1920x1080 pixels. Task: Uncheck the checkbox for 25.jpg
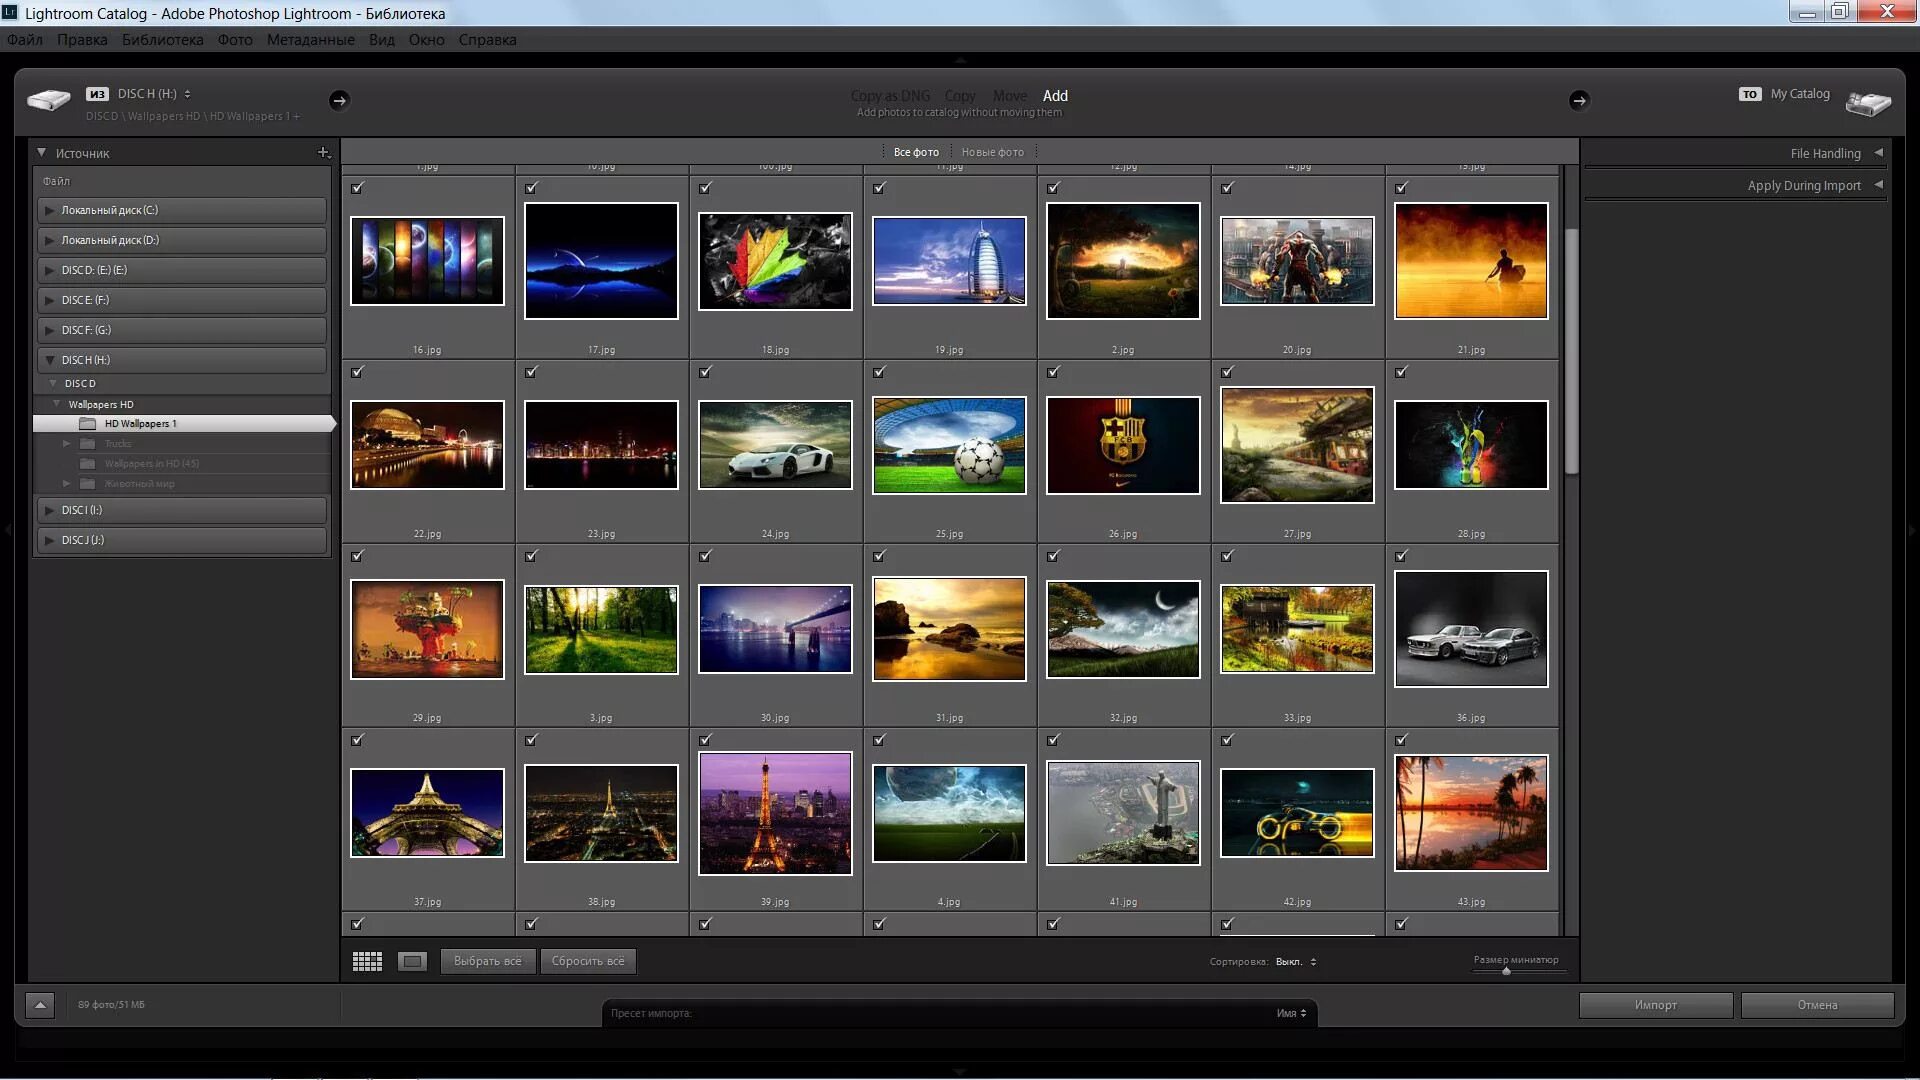879,372
